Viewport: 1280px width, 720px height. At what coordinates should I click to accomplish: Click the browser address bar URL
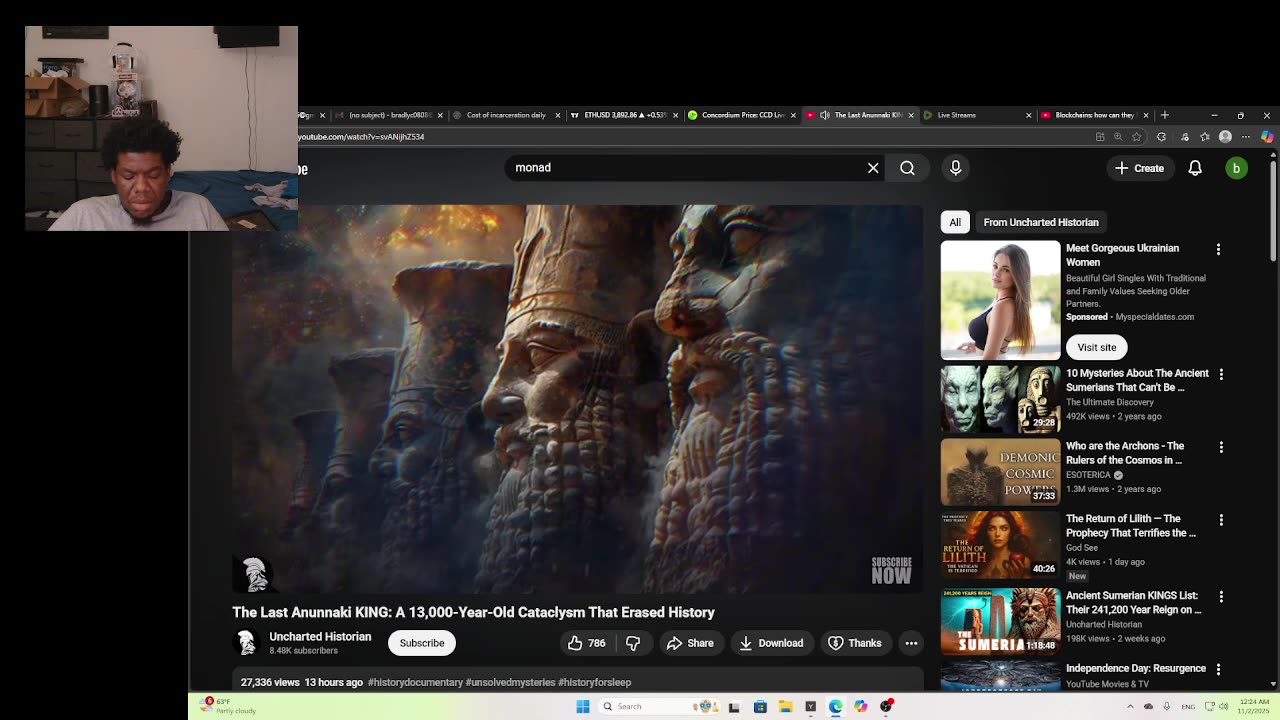(361, 137)
